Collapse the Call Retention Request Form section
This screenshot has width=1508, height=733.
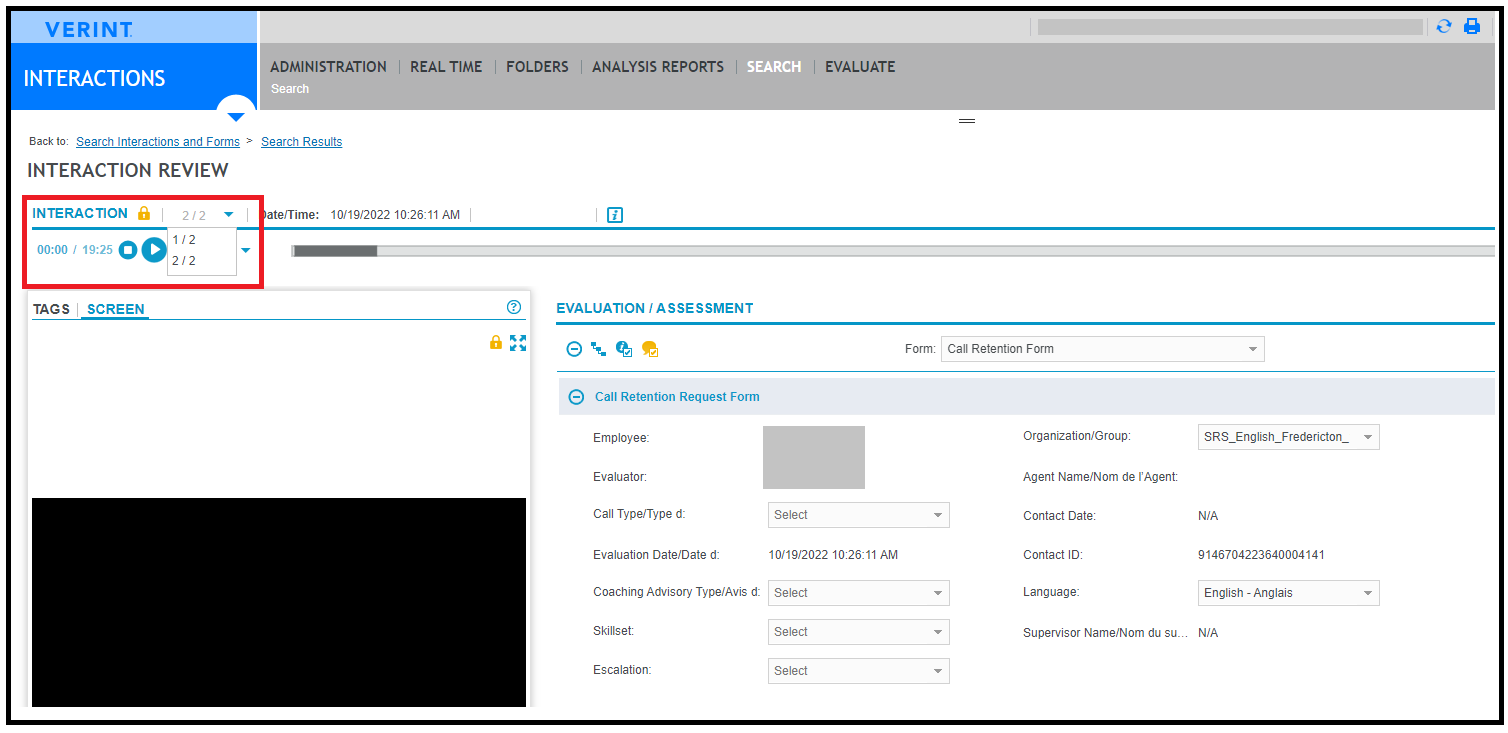pos(576,397)
